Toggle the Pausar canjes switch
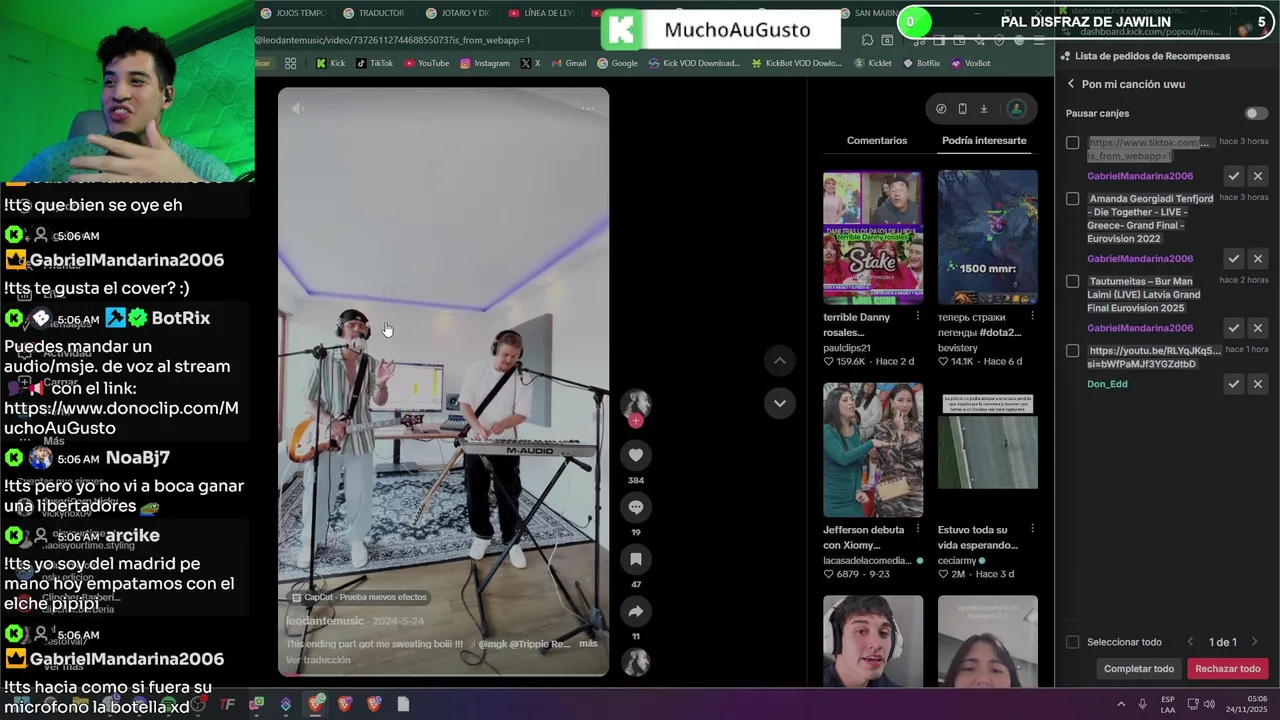 pyautogui.click(x=1256, y=114)
